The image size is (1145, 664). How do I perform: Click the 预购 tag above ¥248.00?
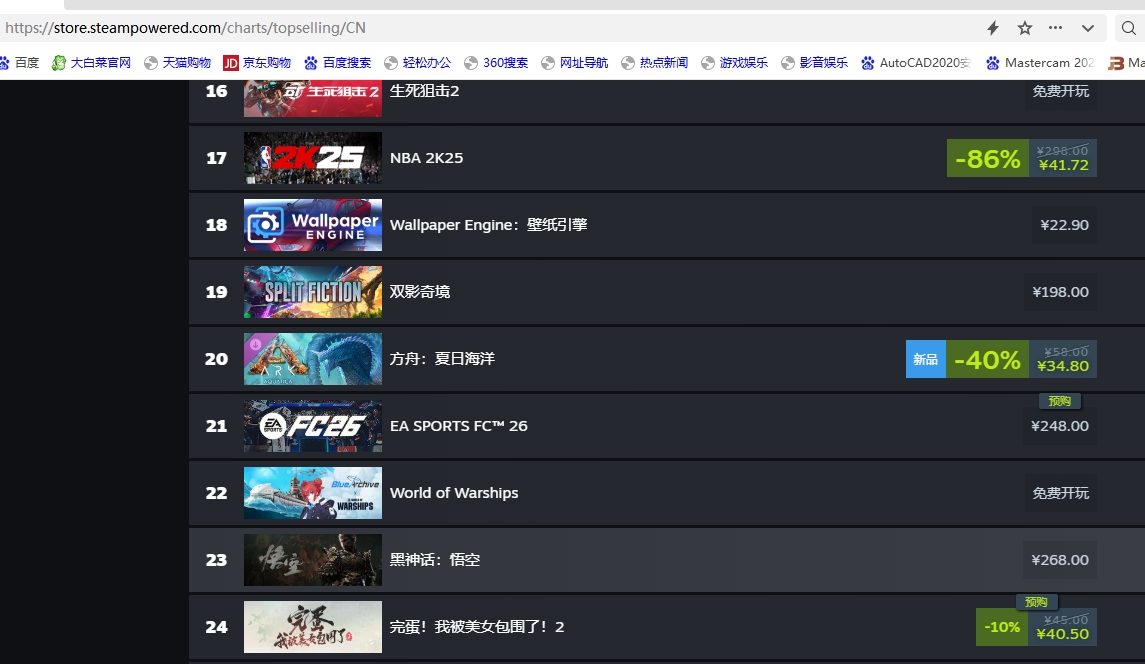pyautogui.click(x=1060, y=401)
